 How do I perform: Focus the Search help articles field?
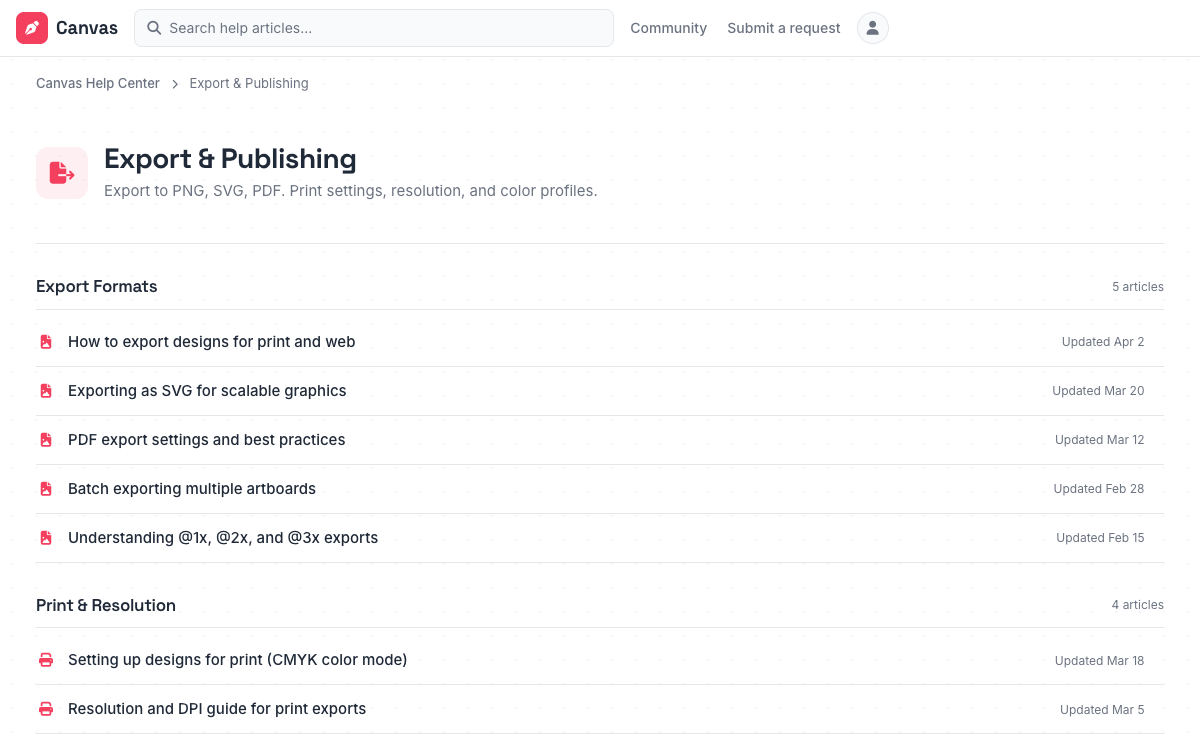click(374, 28)
